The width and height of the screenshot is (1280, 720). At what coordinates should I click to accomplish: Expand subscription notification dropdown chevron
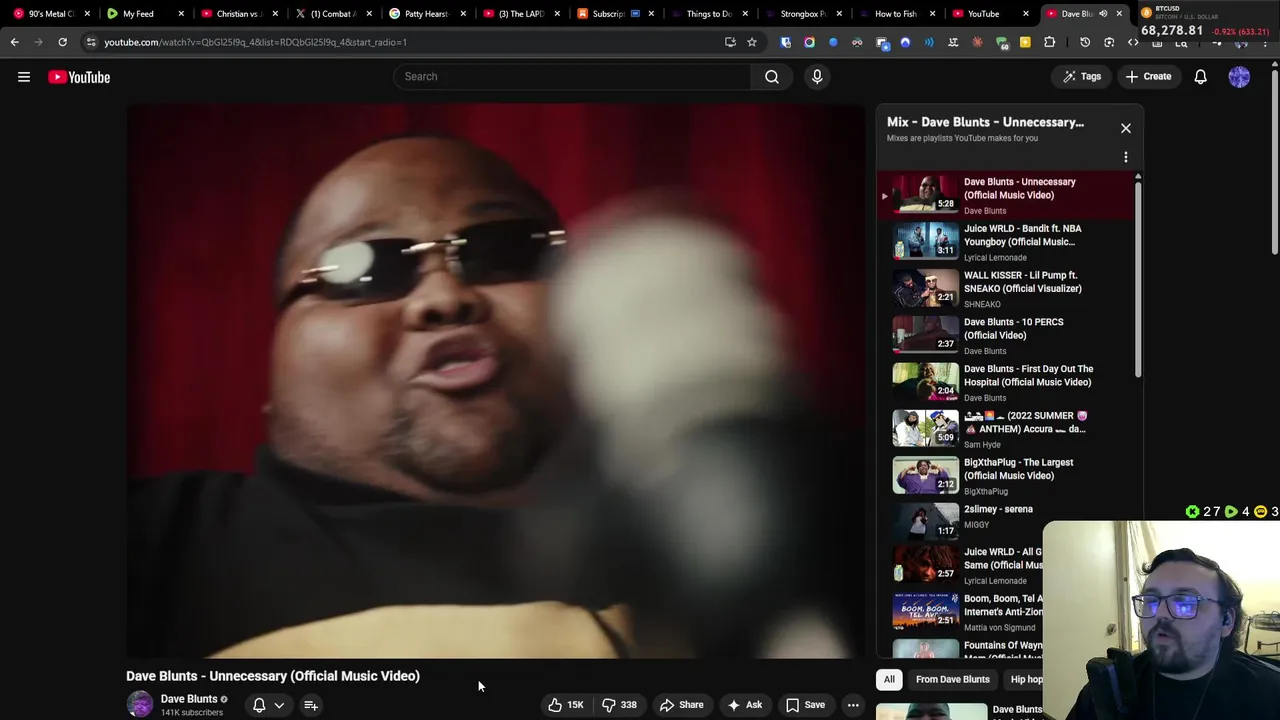coord(279,705)
